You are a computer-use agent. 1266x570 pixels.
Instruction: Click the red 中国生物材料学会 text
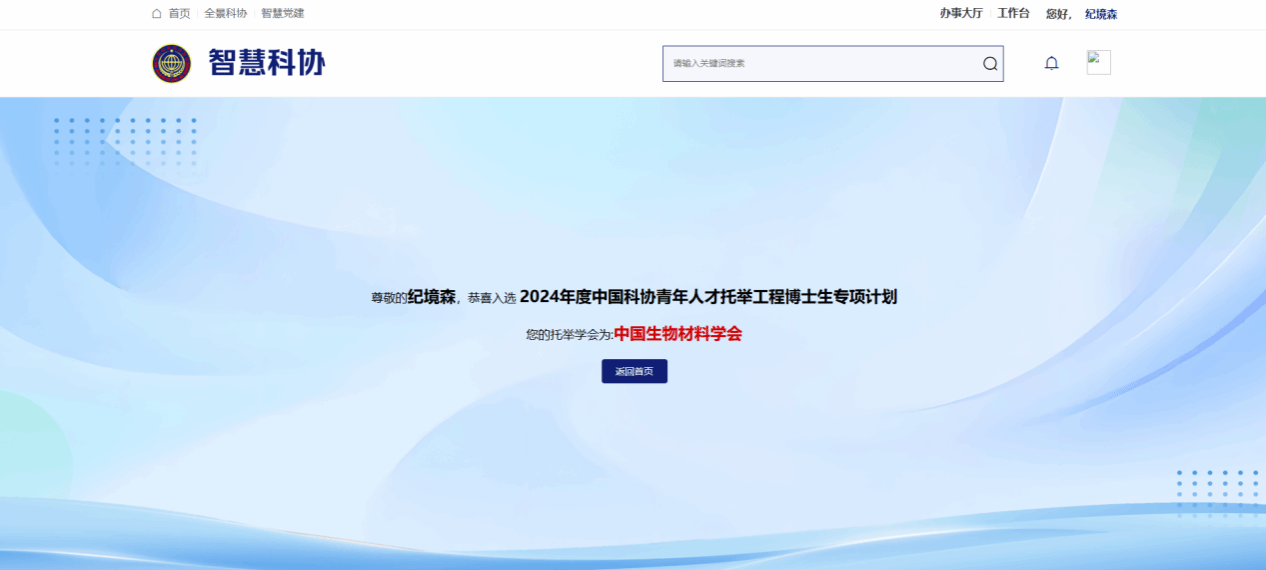pyautogui.click(x=678, y=334)
